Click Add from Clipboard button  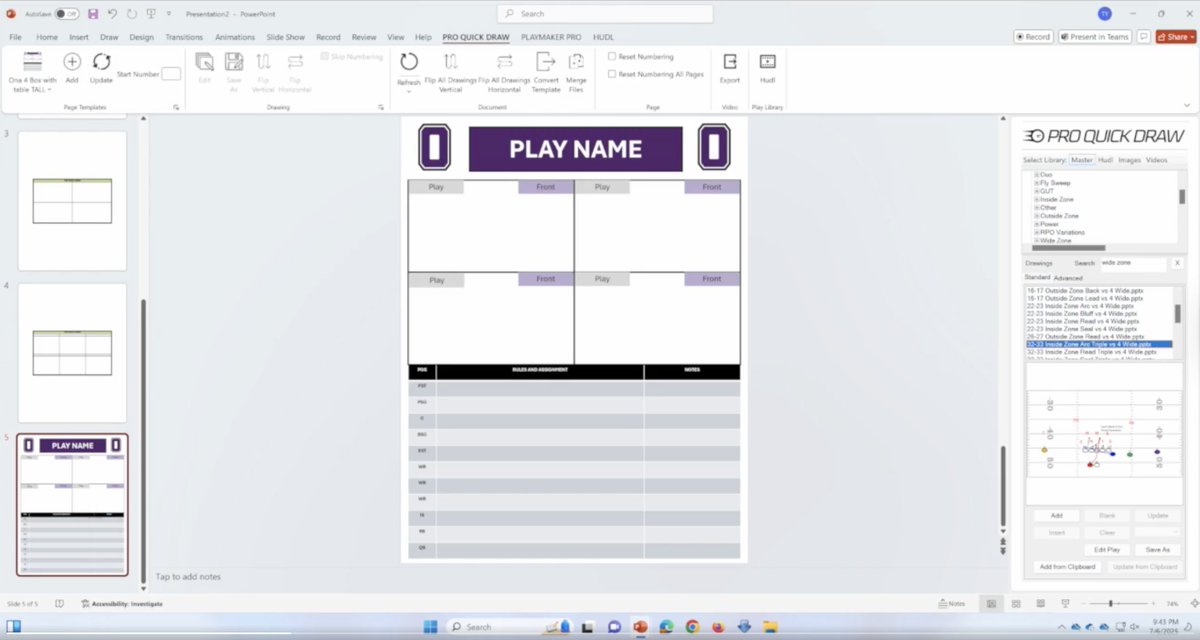coord(1068,567)
